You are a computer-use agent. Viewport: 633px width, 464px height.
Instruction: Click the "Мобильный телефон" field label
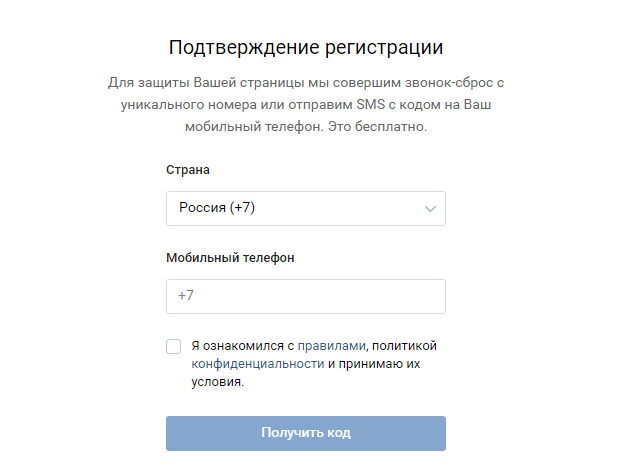230,258
